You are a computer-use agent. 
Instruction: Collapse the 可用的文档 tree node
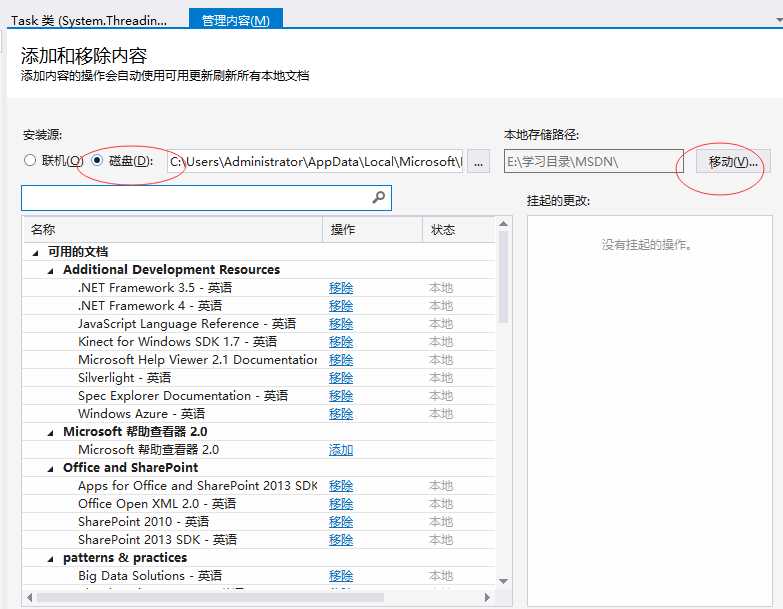coord(35,253)
